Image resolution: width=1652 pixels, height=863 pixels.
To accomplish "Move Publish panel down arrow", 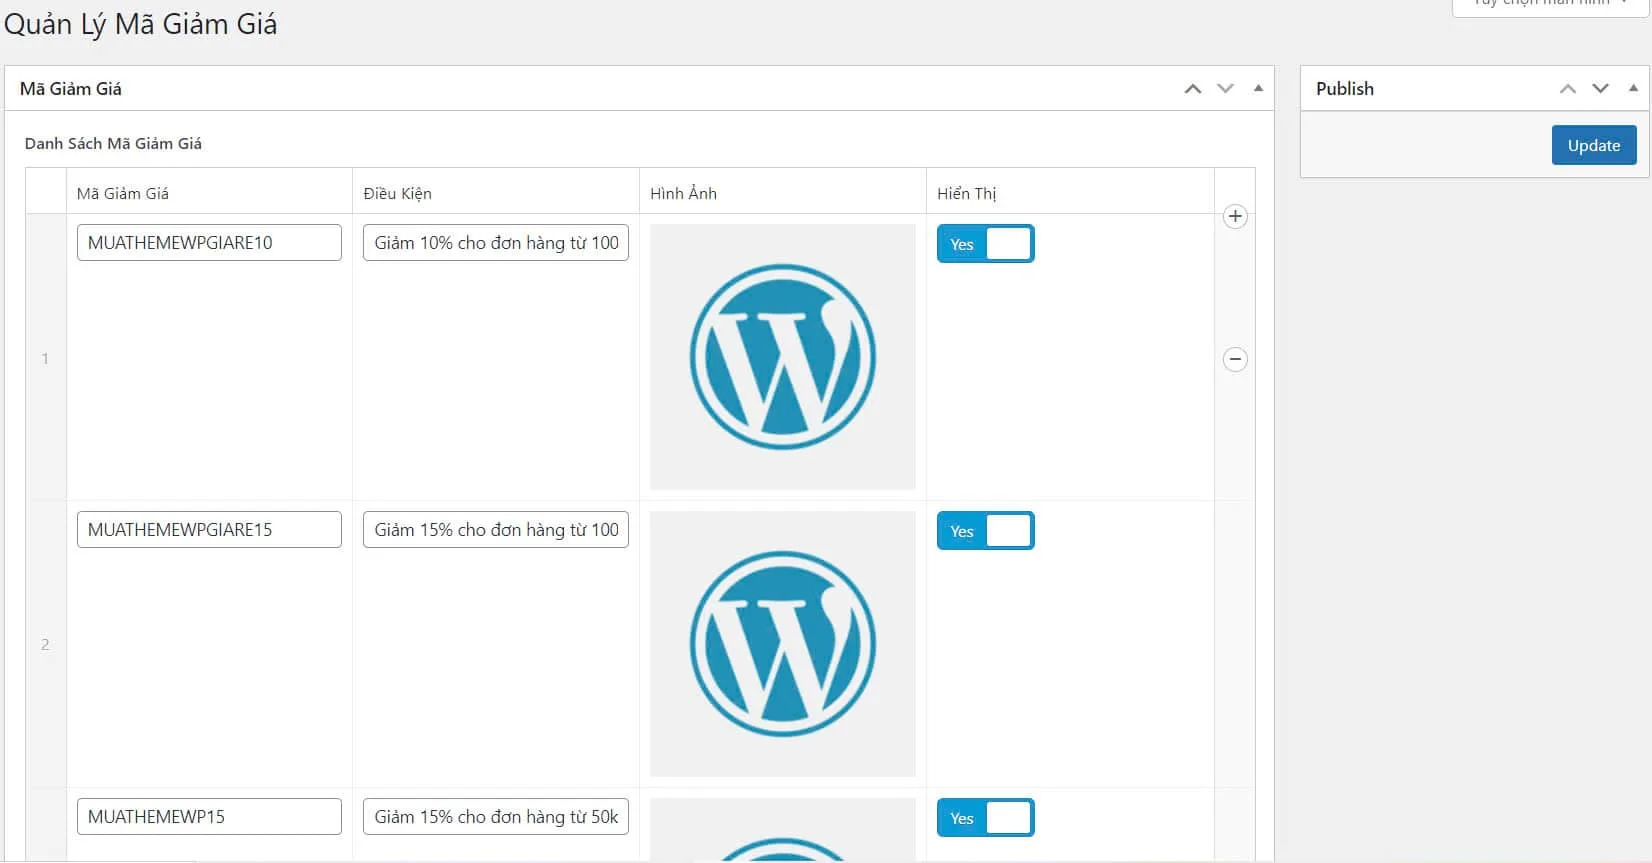I will tap(1600, 89).
